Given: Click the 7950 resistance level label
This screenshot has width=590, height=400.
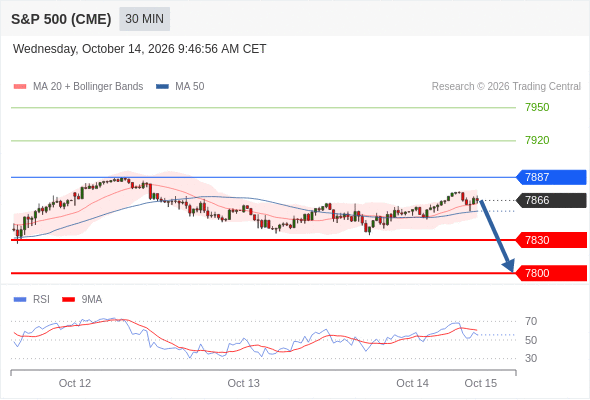Looking at the screenshot, I should [537, 107].
